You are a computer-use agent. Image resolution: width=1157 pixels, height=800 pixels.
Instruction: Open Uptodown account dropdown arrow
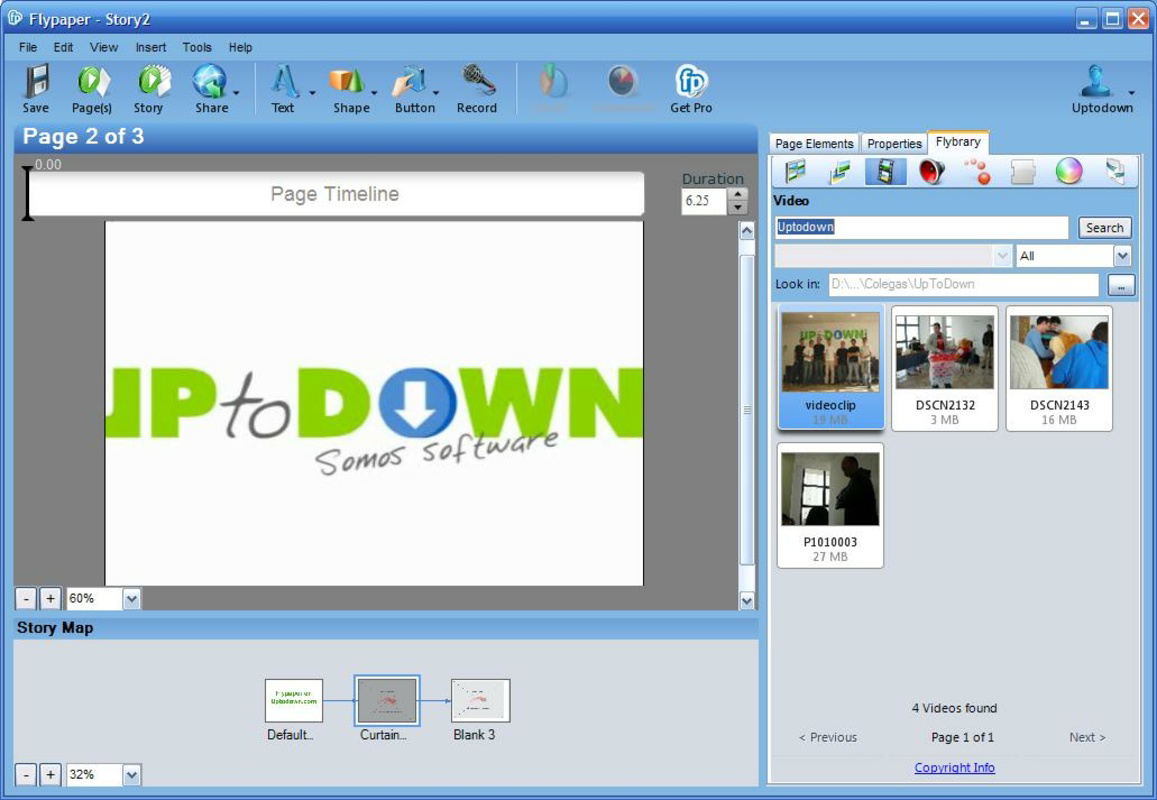(1131, 93)
